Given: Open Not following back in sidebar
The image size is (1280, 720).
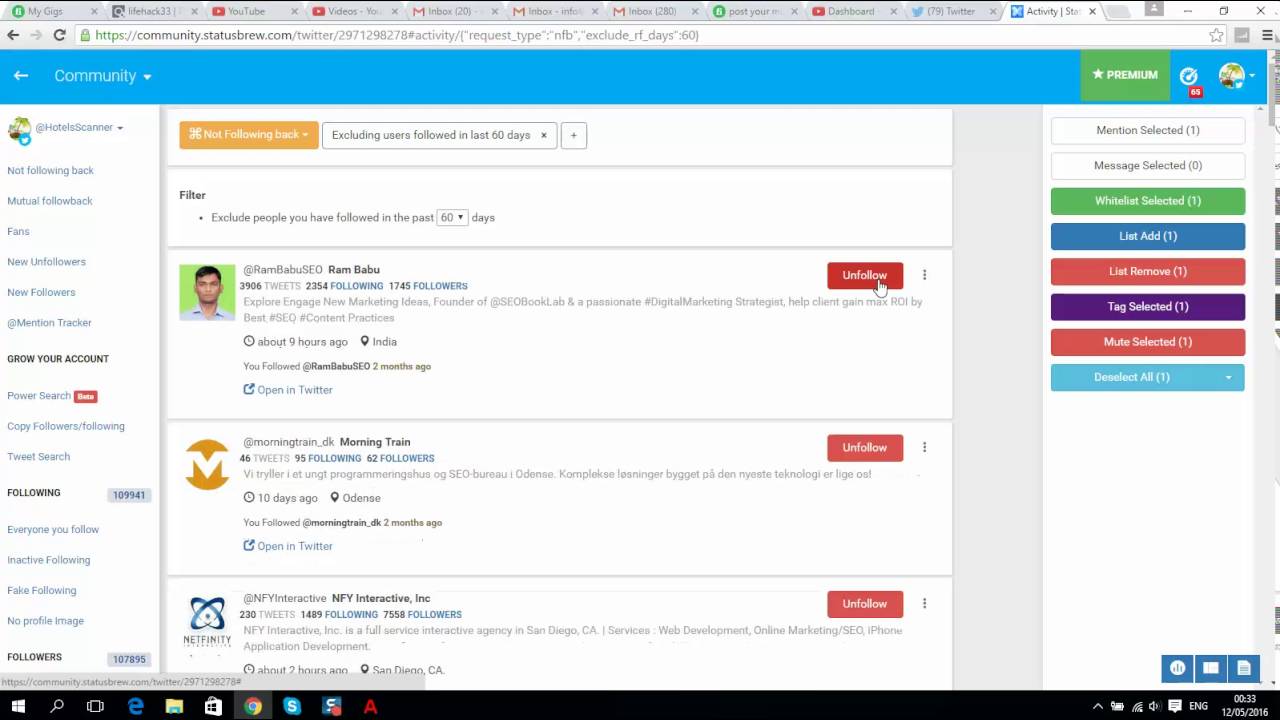Looking at the screenshot, I should 50,170.
